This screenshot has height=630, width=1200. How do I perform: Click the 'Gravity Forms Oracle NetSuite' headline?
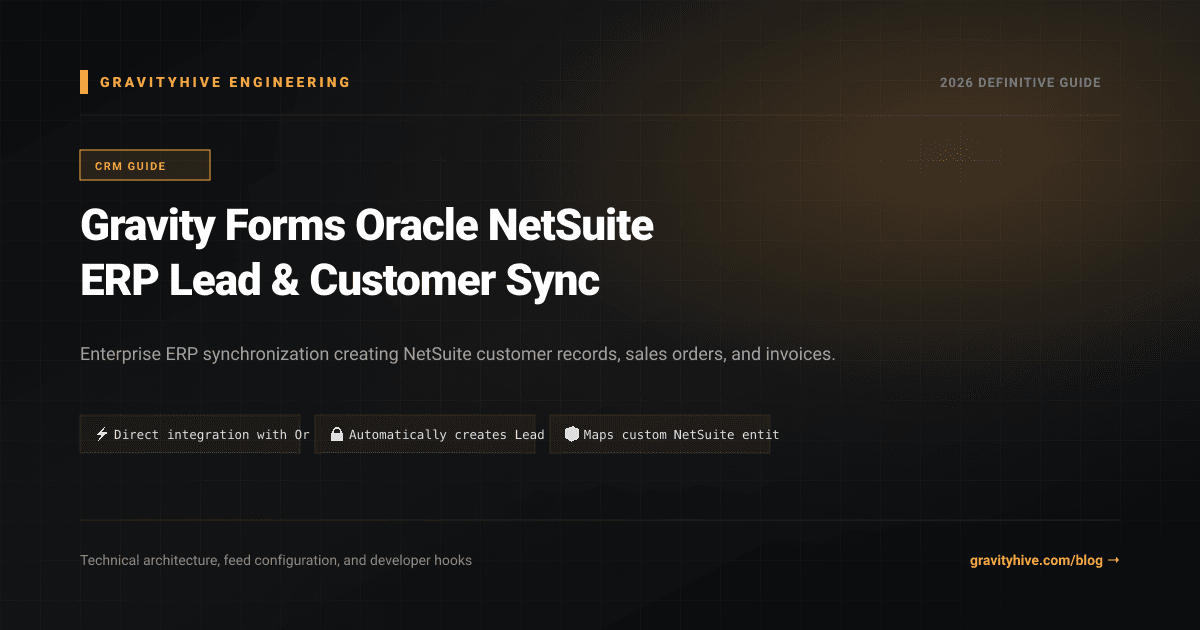tap(367, 227)
